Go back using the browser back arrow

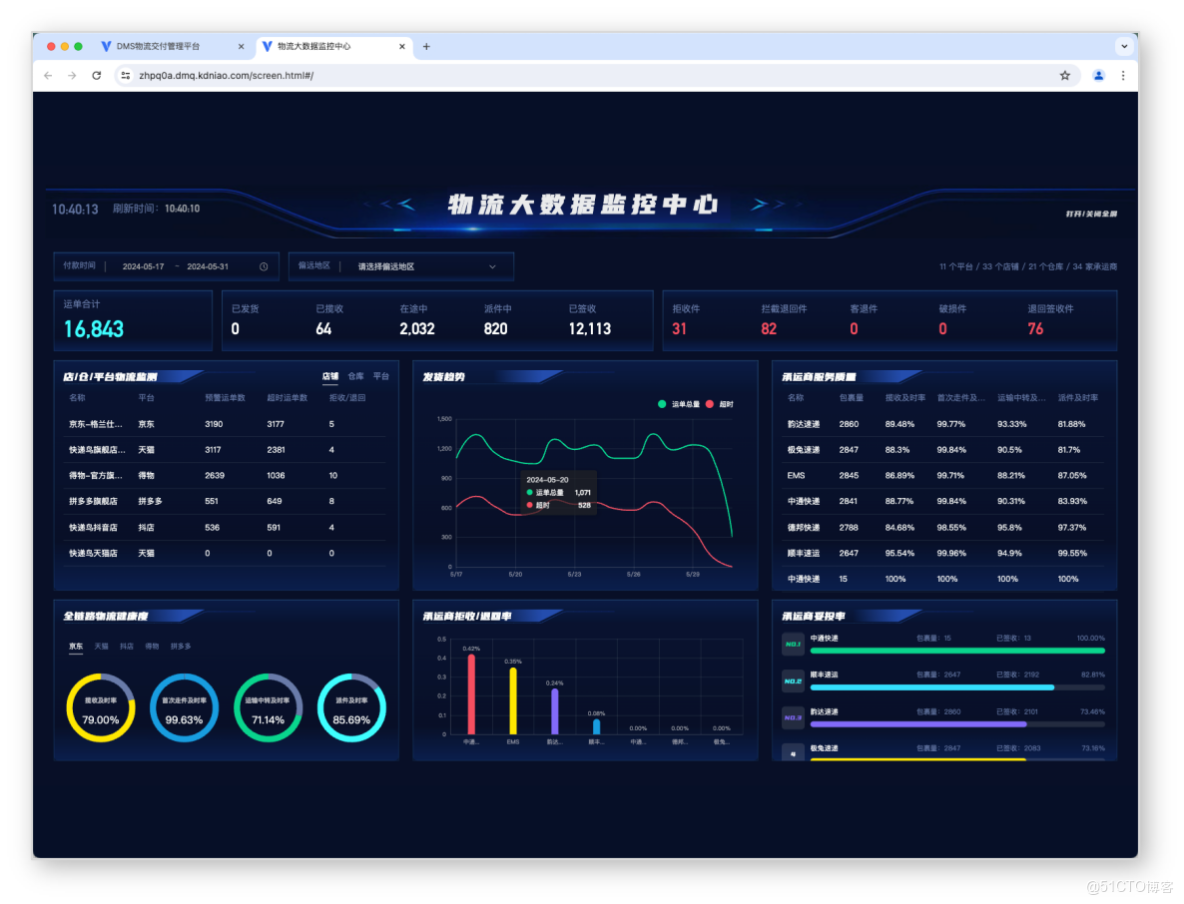click(48, 76)
